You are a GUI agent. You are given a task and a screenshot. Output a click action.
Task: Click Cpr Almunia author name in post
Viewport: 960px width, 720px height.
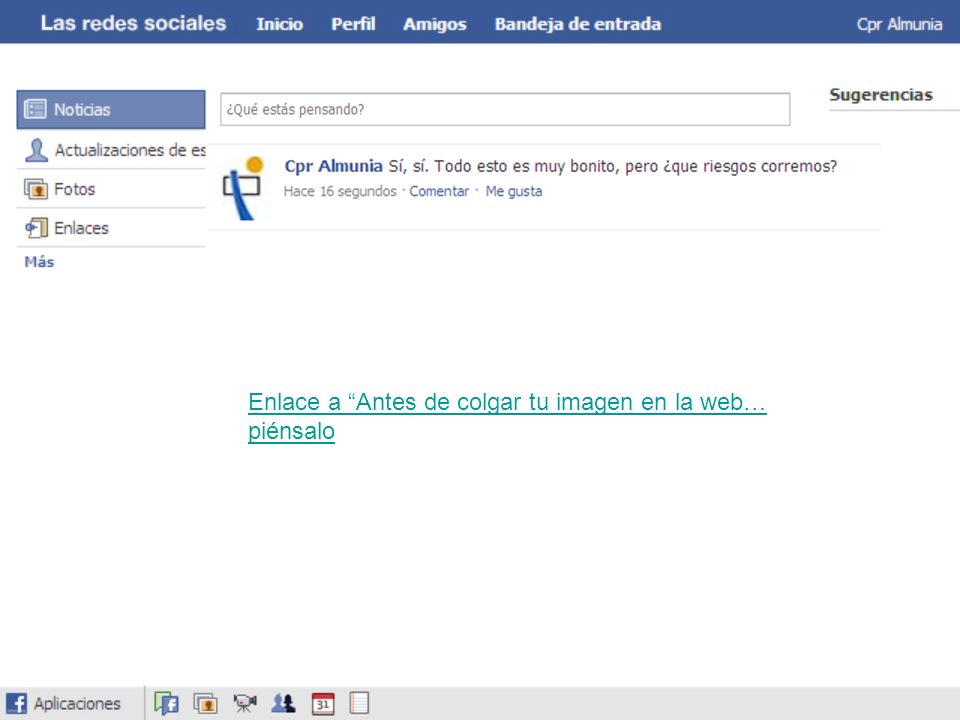tap(334, 166)
